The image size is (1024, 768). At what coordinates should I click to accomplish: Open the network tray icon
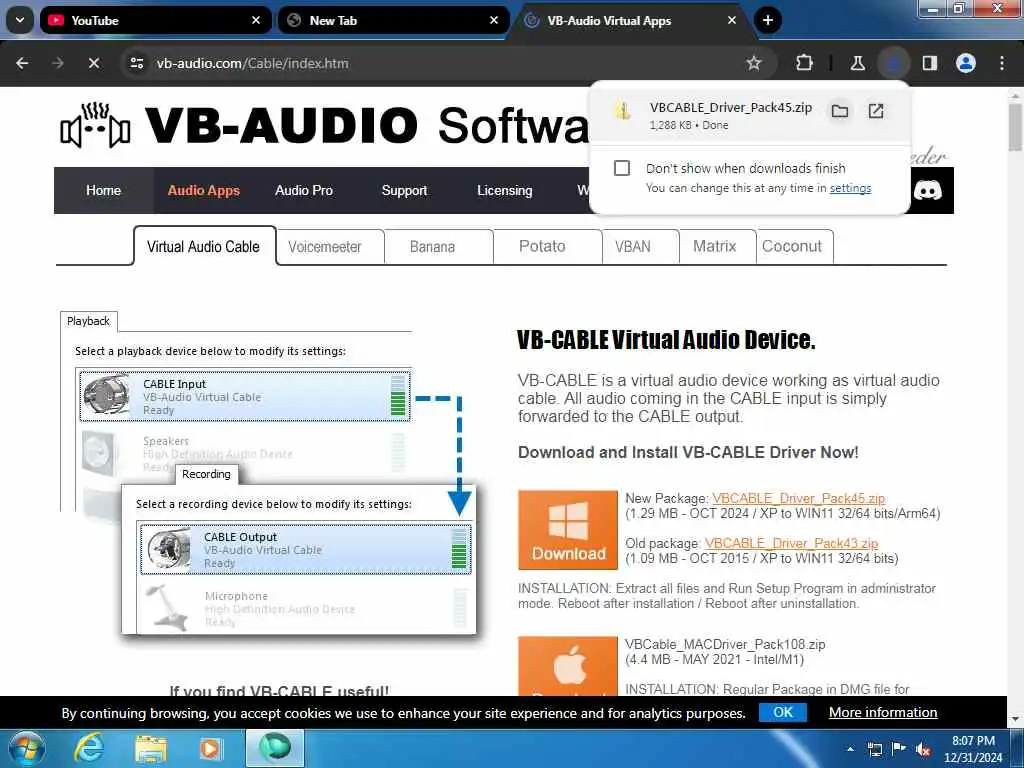click(x=874, y=749)
